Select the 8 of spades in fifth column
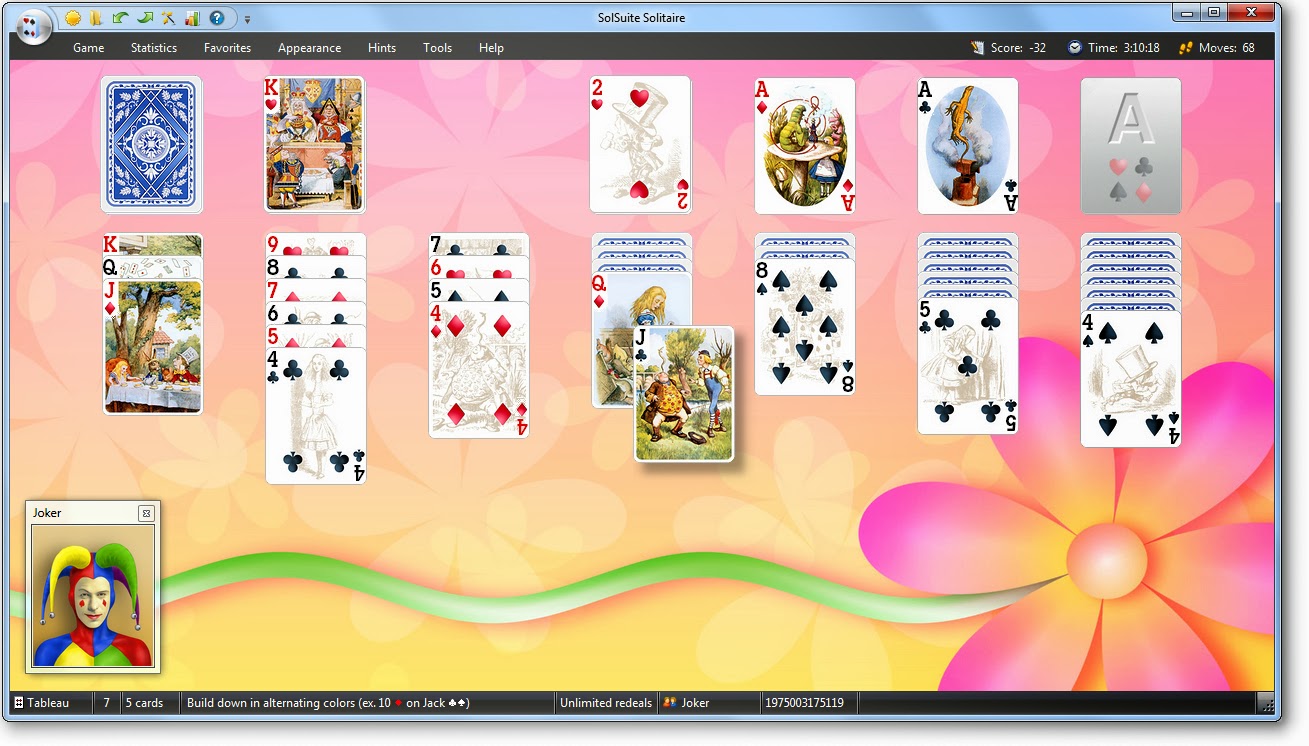The height and width of the screenshot is (746, 1309). (x=805, y=327)
